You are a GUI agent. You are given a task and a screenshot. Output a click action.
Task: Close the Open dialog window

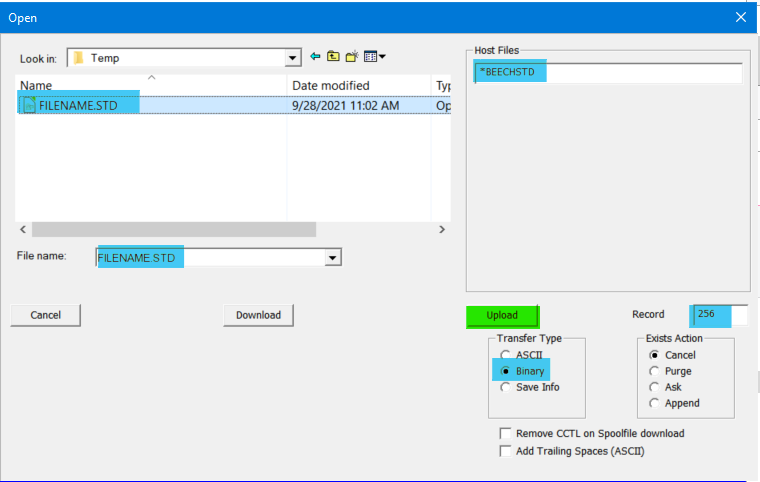pos(741,17)
